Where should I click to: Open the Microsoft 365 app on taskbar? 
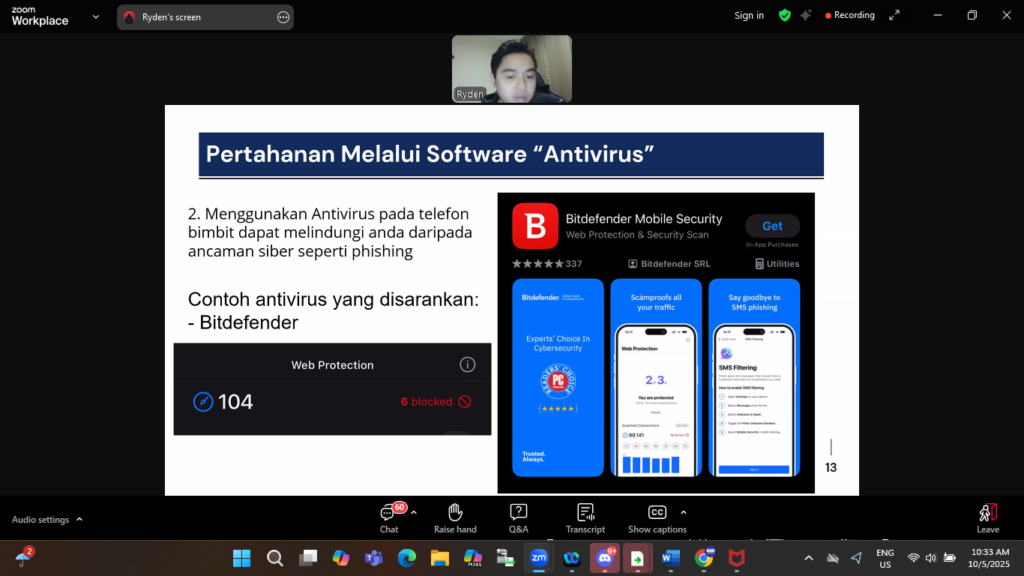(473, 558)
